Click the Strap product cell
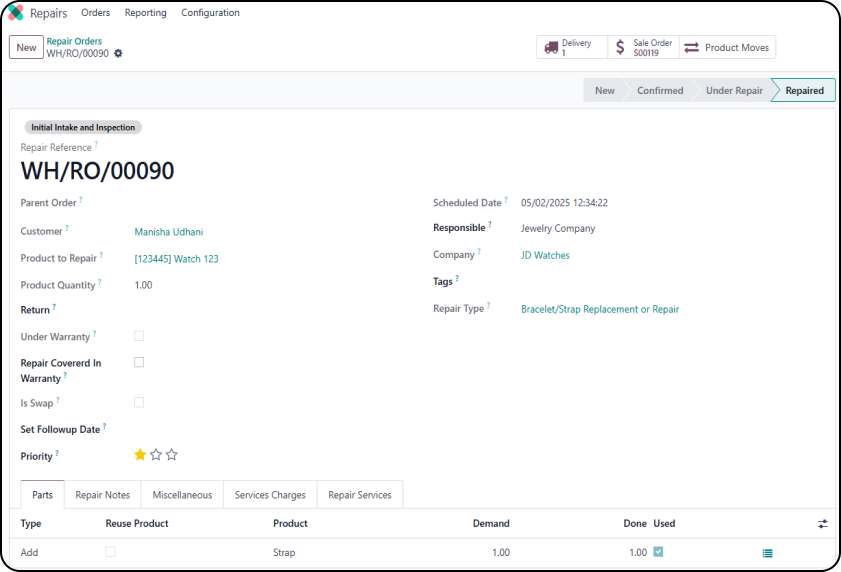Viewport: 841px width, 572px height. [284, 553]
